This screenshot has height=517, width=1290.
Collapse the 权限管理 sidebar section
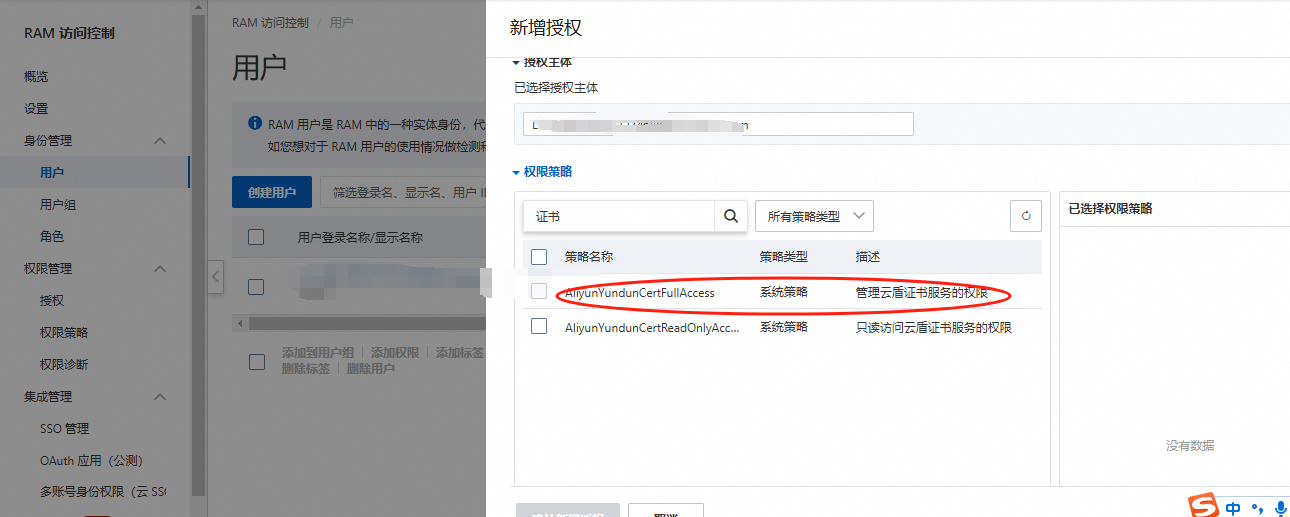pos(159,269)
